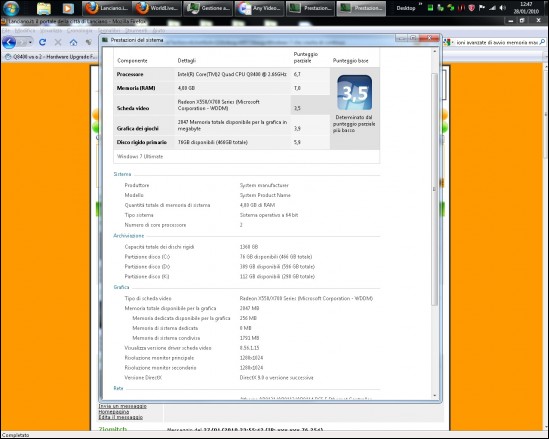Click the Archiviazione section heading
This screenshot has height=439, width=549.
[128, 236]
